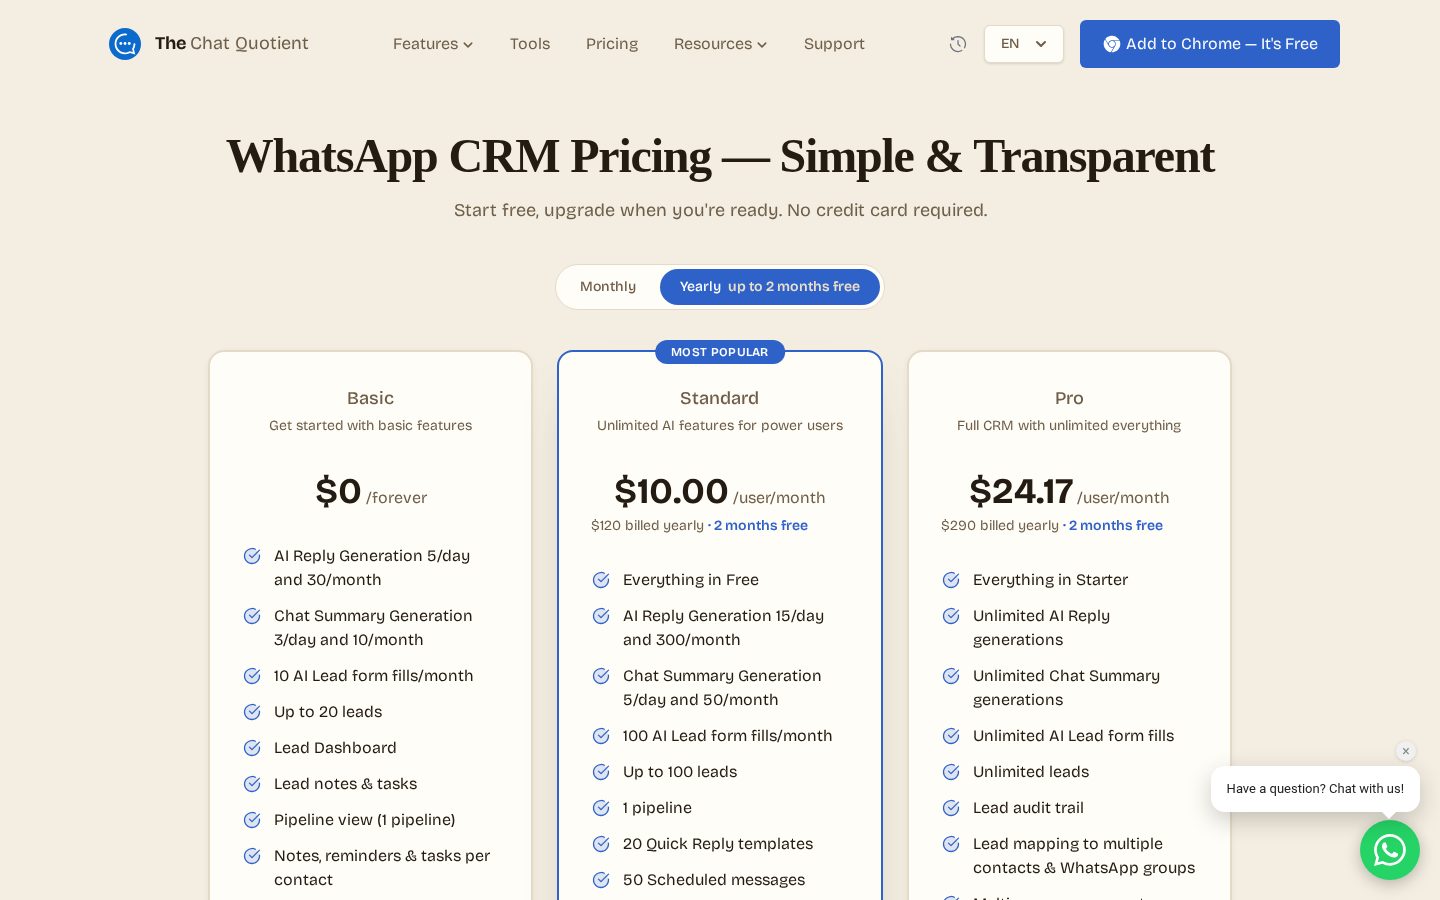Switch billing to Monthly

608,287
